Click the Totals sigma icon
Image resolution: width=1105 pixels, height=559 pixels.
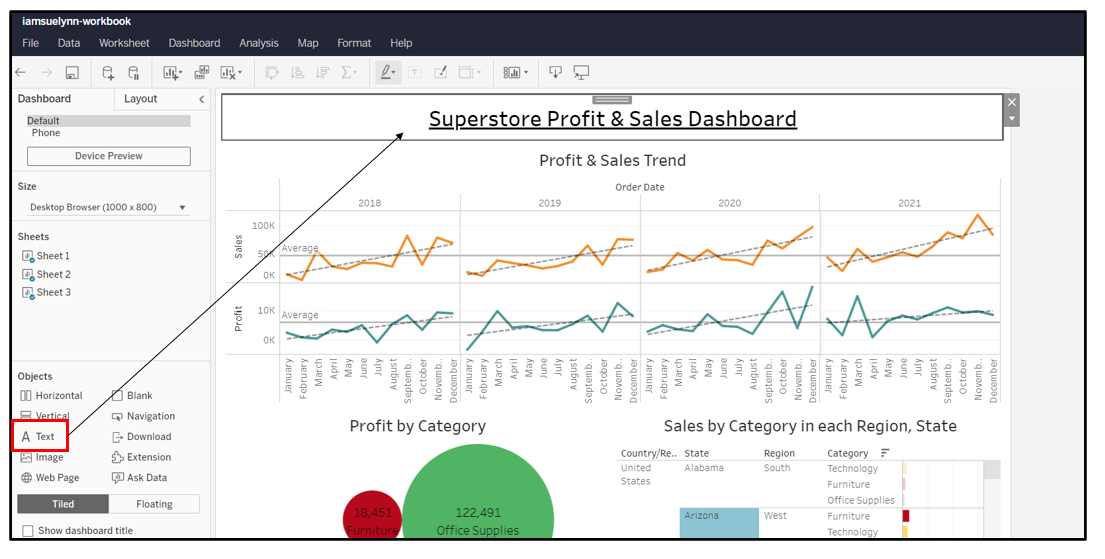coord(346,72)
